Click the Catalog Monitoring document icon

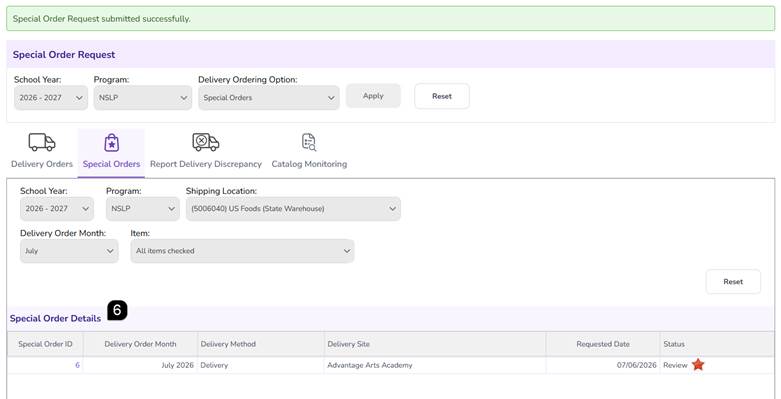(x=309, y=142)
